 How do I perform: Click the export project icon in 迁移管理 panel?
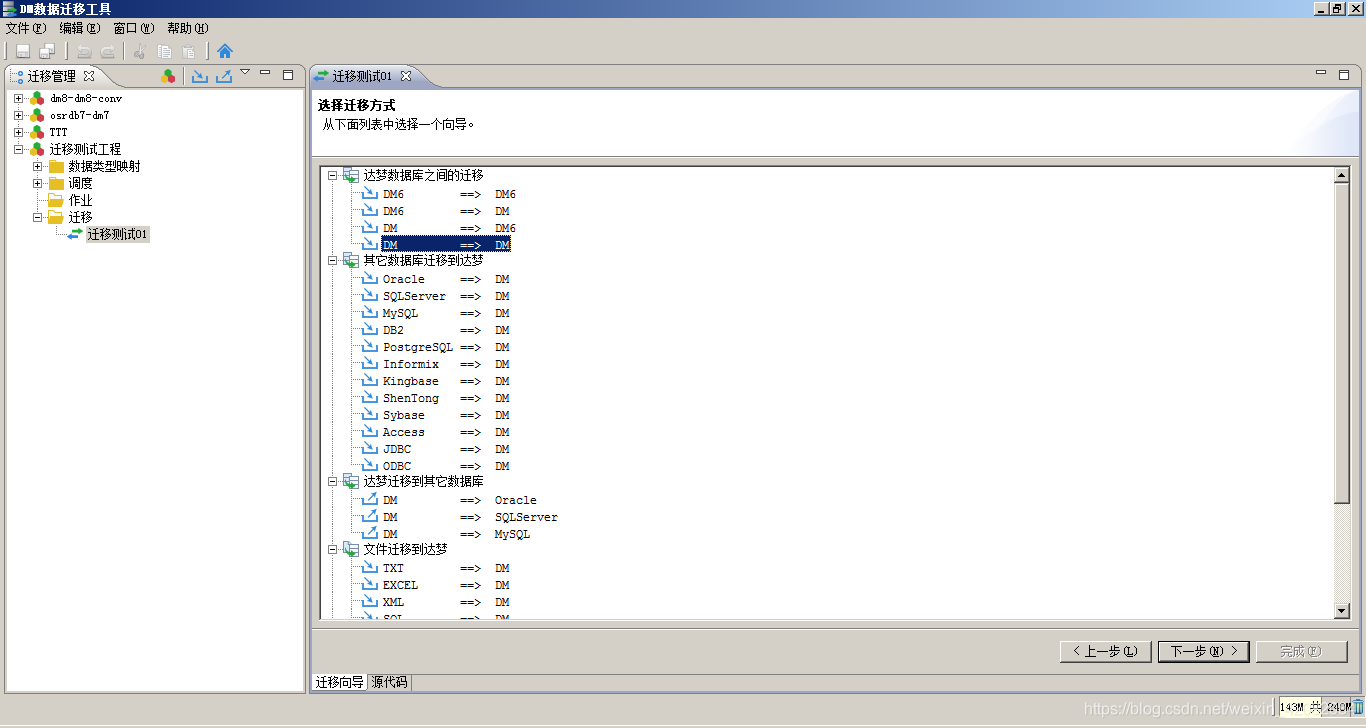224,76
